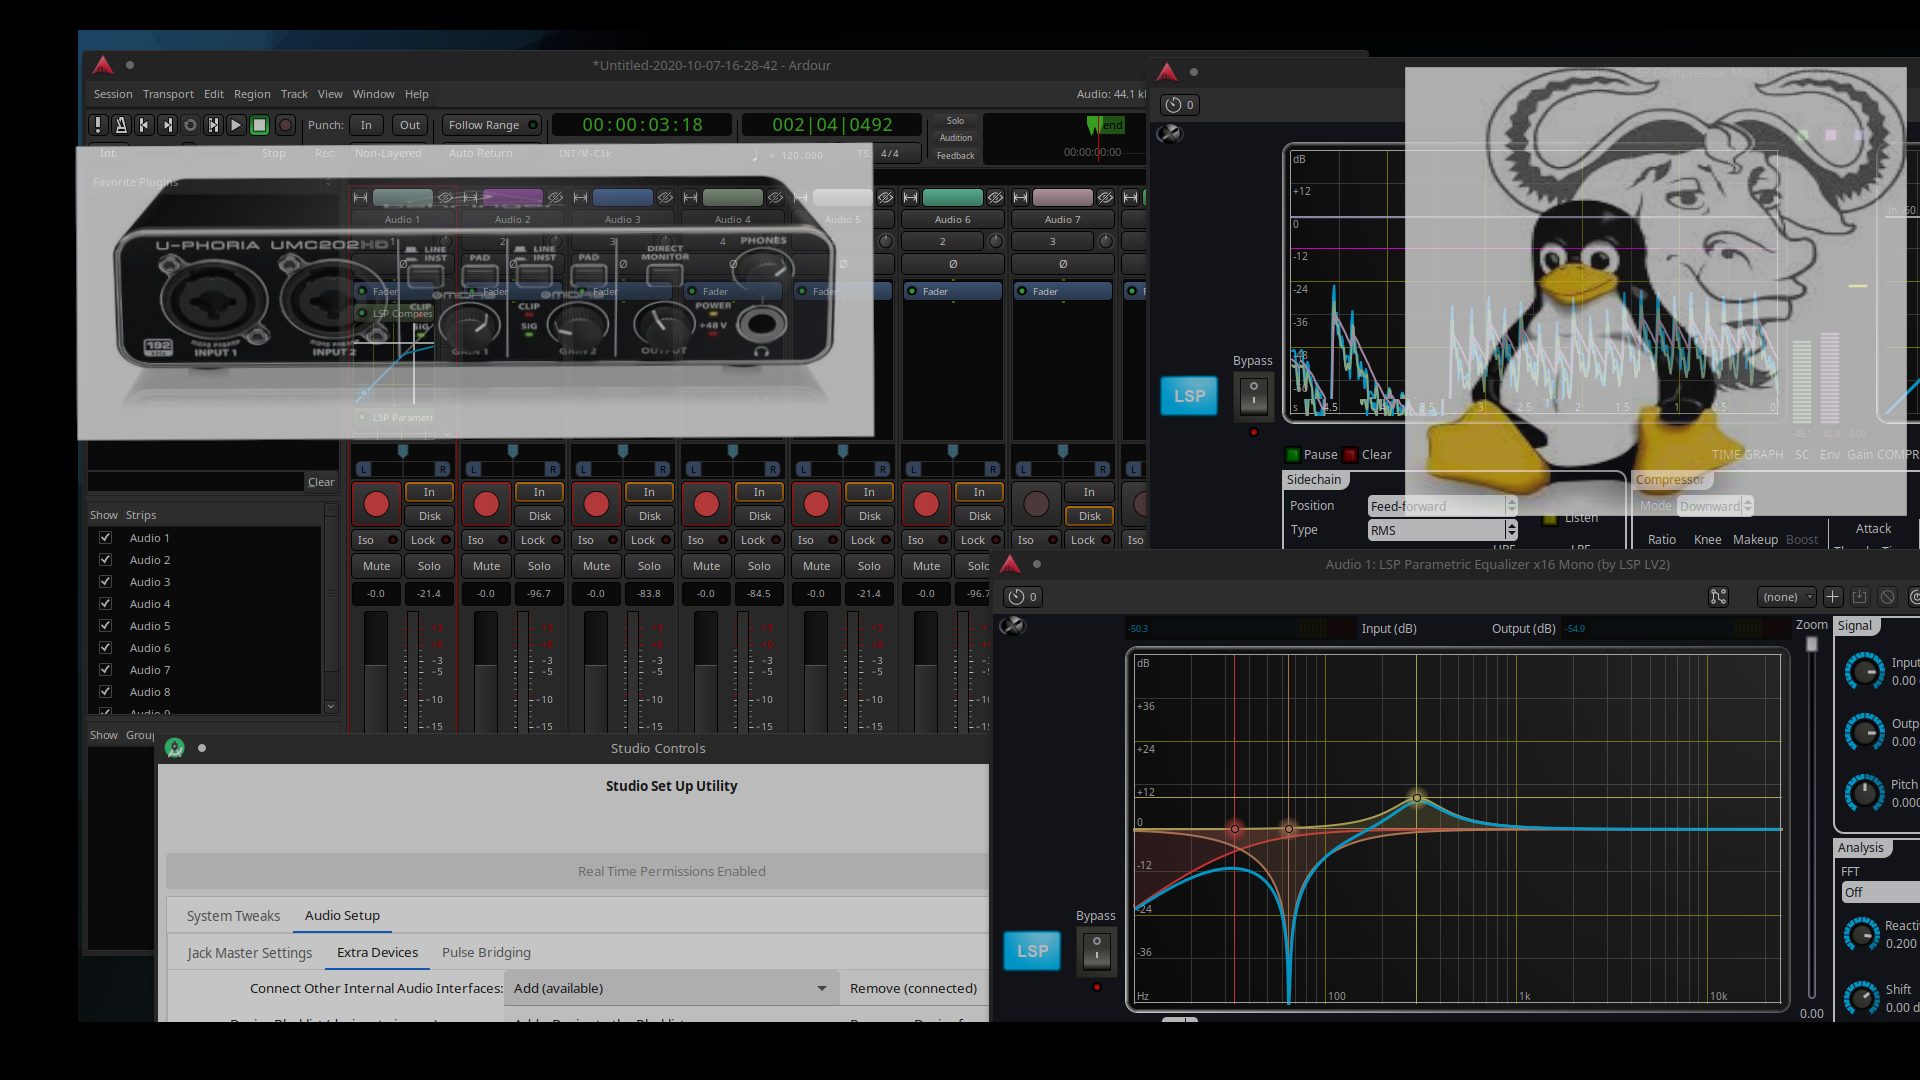
Task: Uncheck the Audio 6 strip checkbox
Action: click(105, 648)
